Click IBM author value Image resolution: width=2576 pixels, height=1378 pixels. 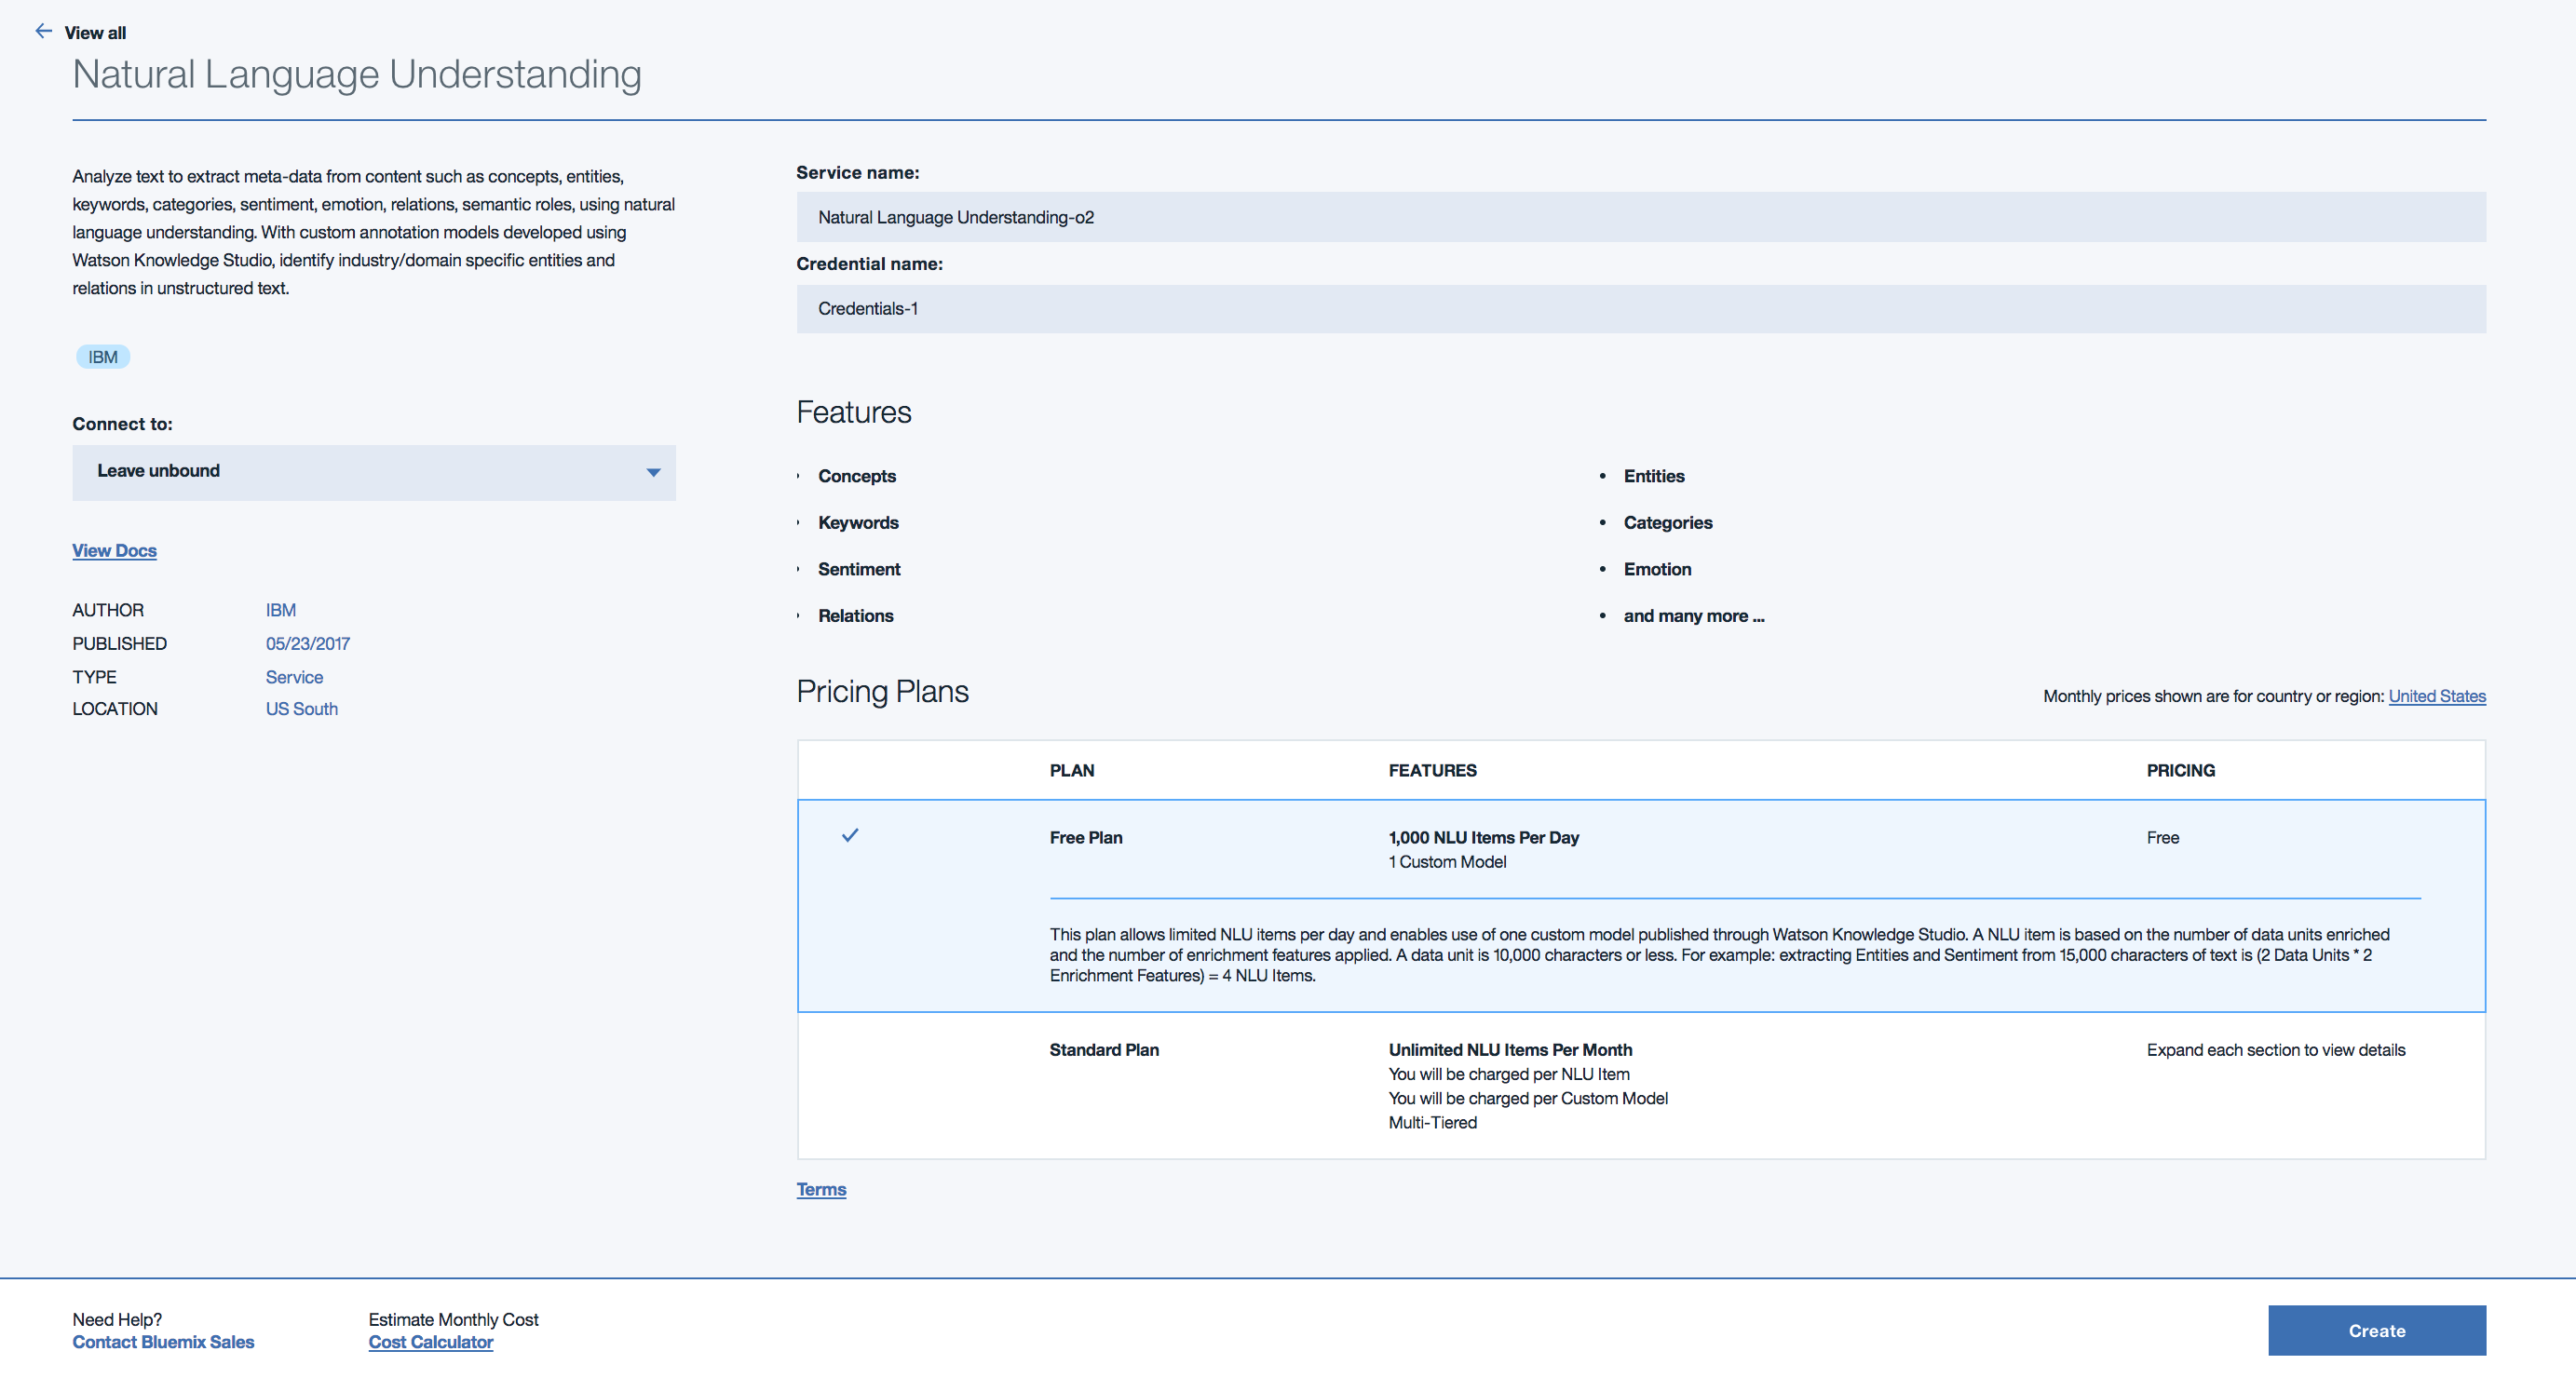pyautogui.click(x=280, y=610)
